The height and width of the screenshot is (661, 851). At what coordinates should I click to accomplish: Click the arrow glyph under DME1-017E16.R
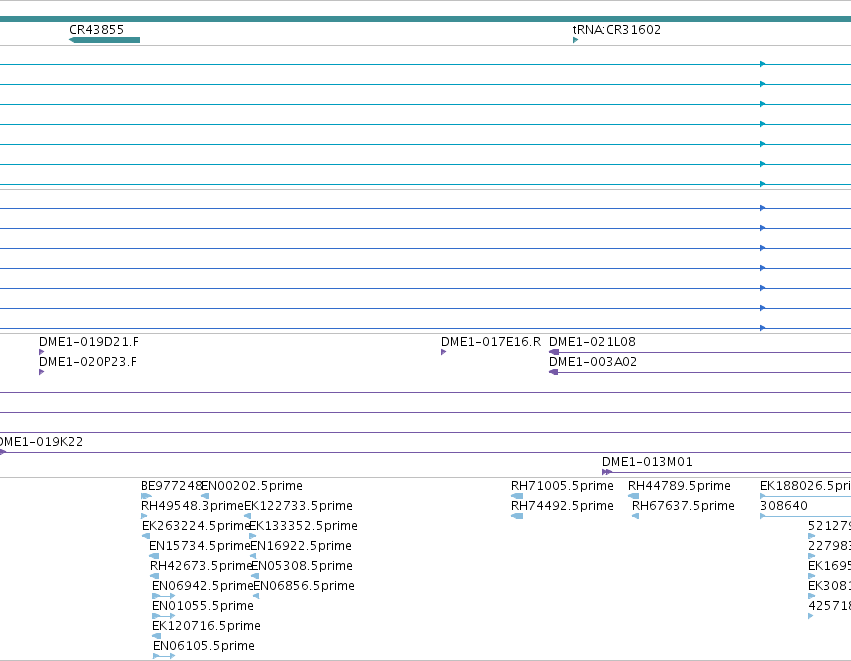pos(443,352)
